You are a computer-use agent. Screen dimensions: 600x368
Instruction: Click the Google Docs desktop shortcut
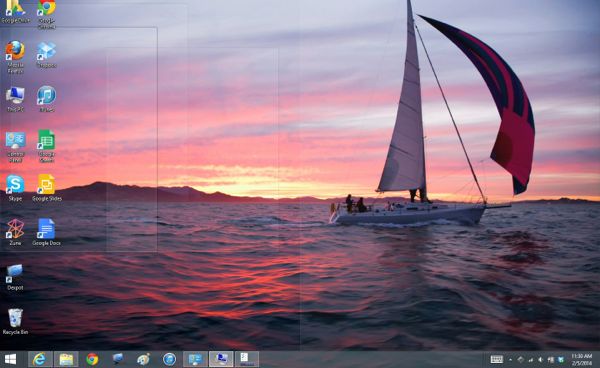pos(46,232)
